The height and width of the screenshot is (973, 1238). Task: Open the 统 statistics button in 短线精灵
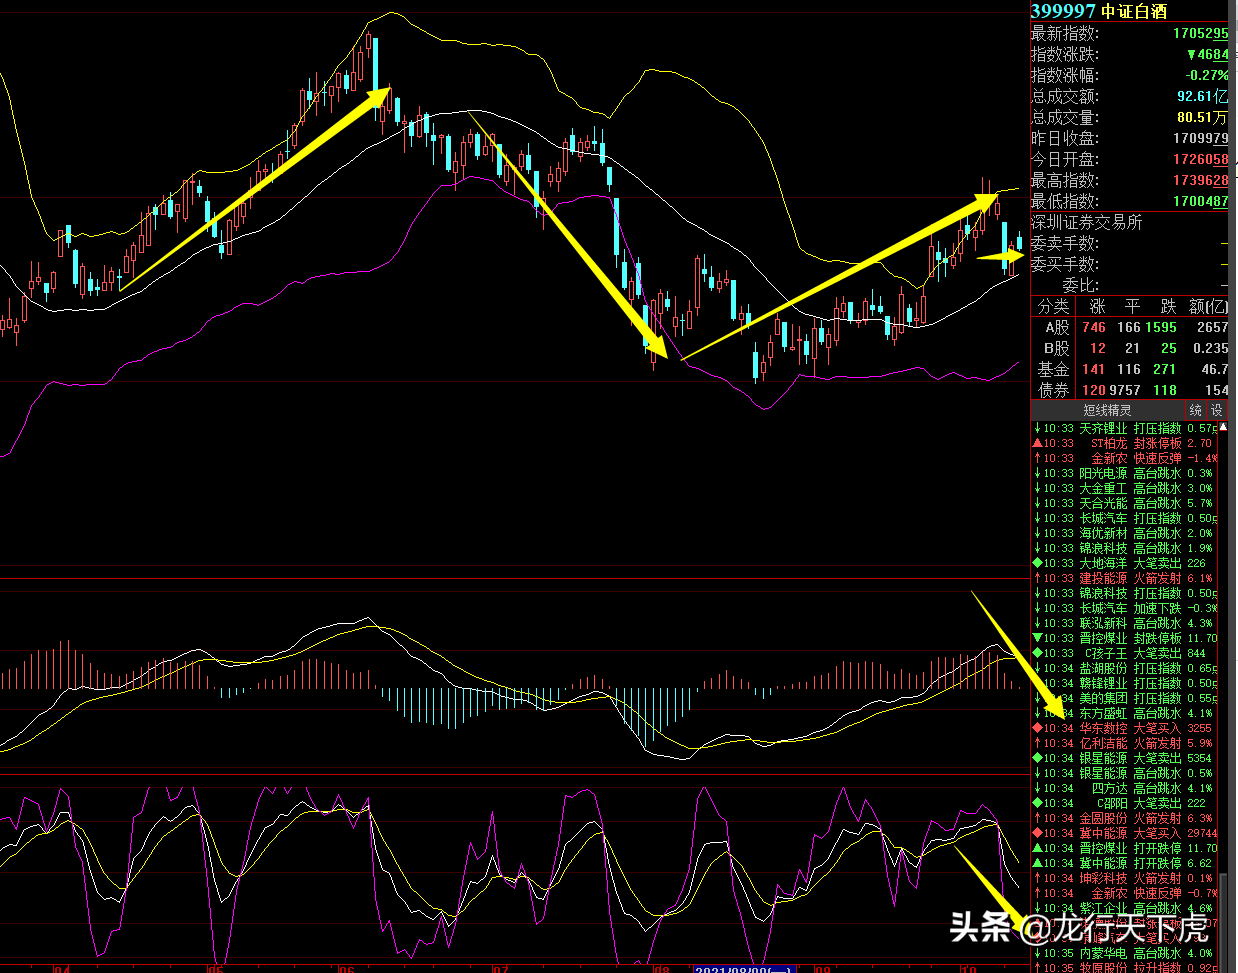(1196, 410)
